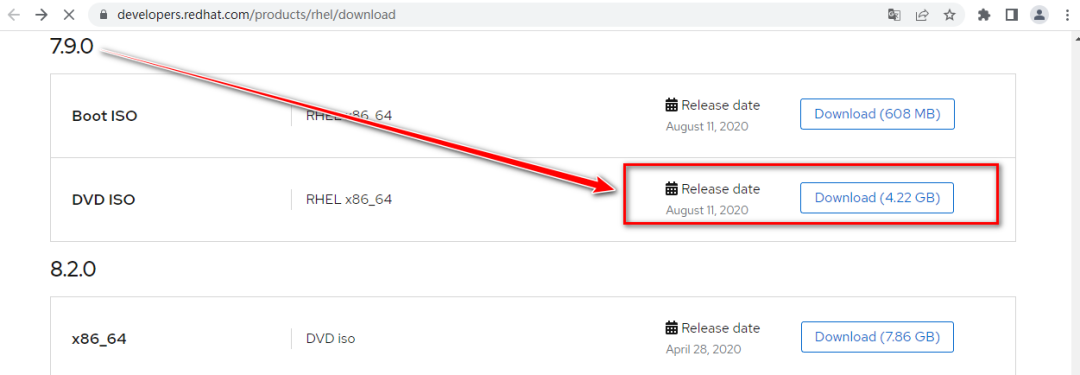Screen dimensions: 1080x375
Task: Bookmark this page with star icon
Action: pos(949,14)
